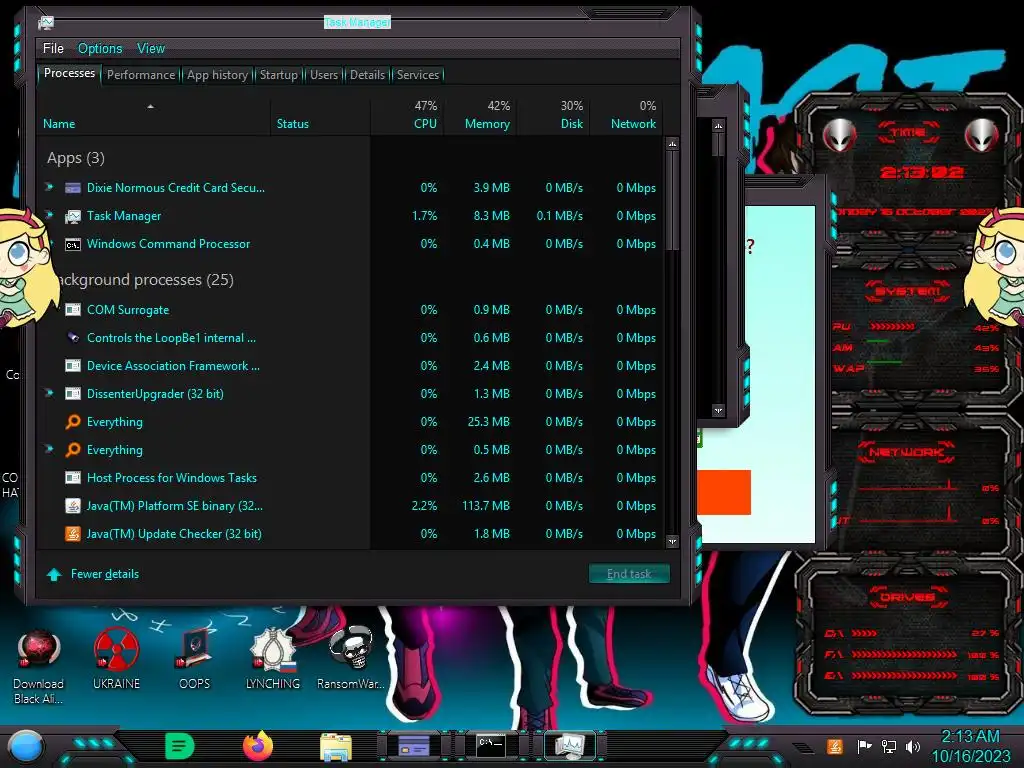Click the first Everything magnifier icon
Viewport: 1024px width, 768px height.
[72, 422]
